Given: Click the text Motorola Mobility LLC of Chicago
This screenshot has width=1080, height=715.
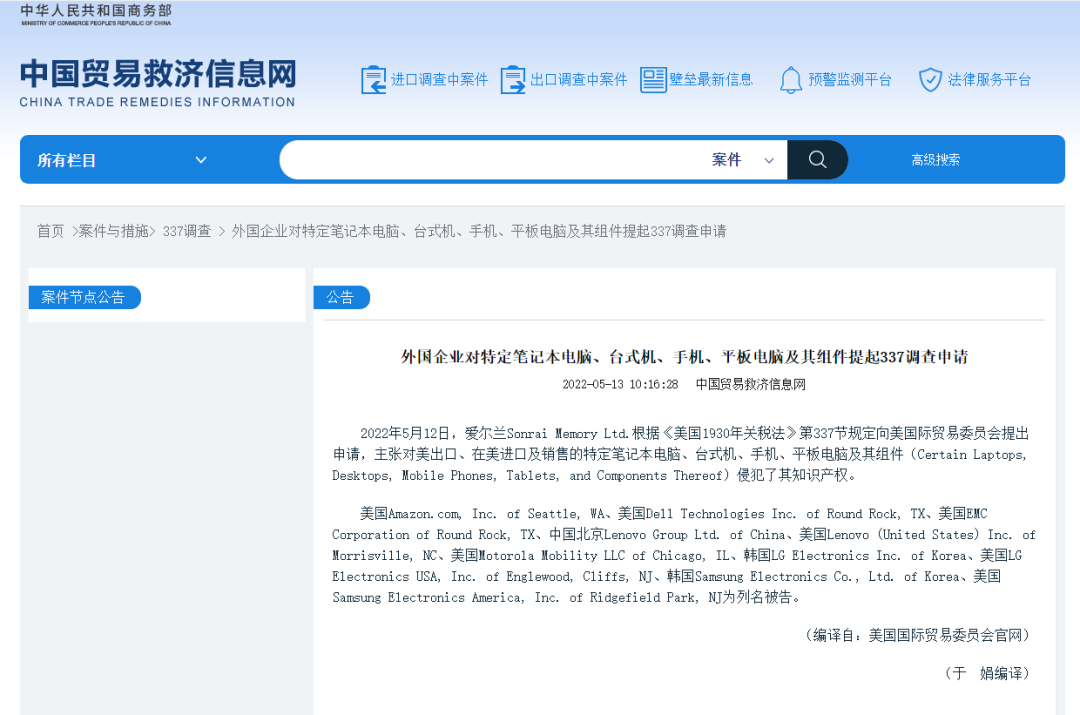Looking at the screenshot, I should click(x=590, y=556).
